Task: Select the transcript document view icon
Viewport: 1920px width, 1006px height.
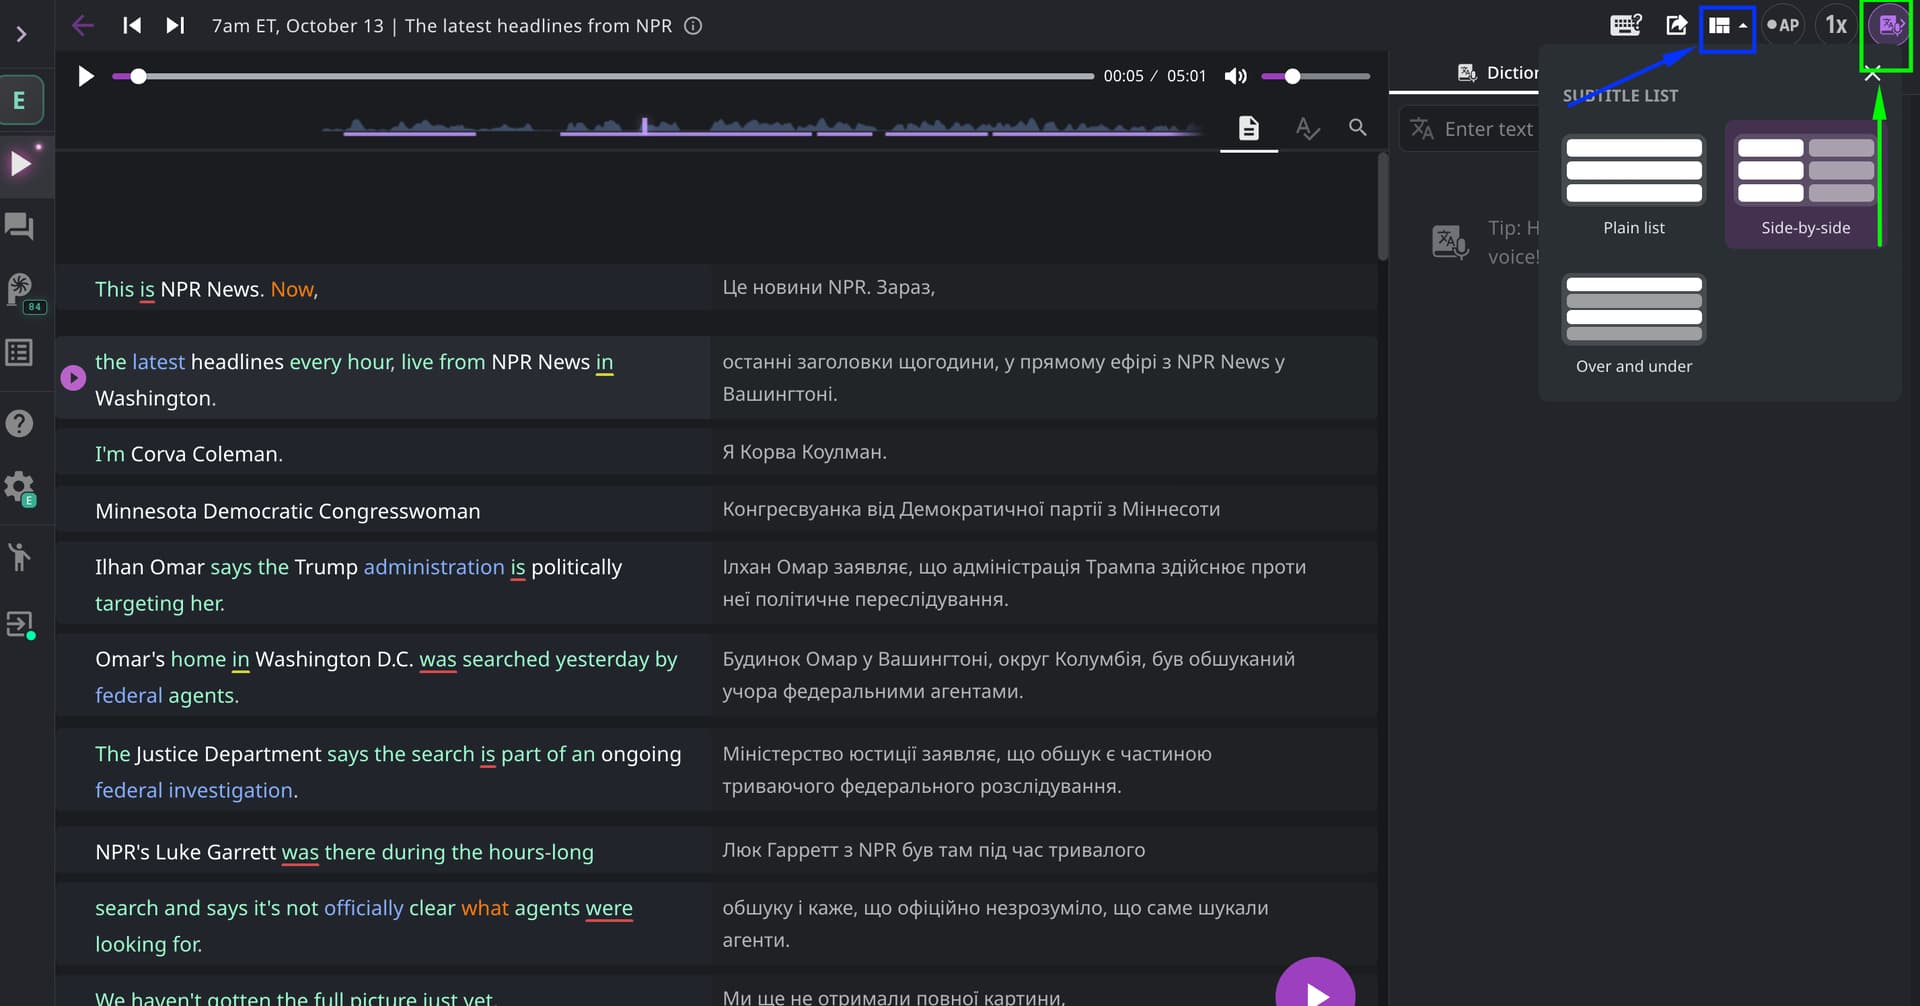Action: point(1248,128)
